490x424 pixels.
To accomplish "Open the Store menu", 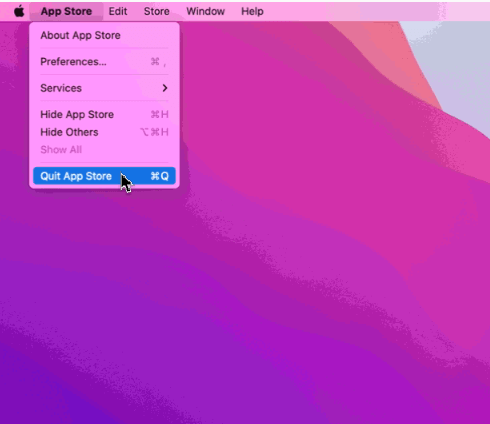I will (156, 11).
